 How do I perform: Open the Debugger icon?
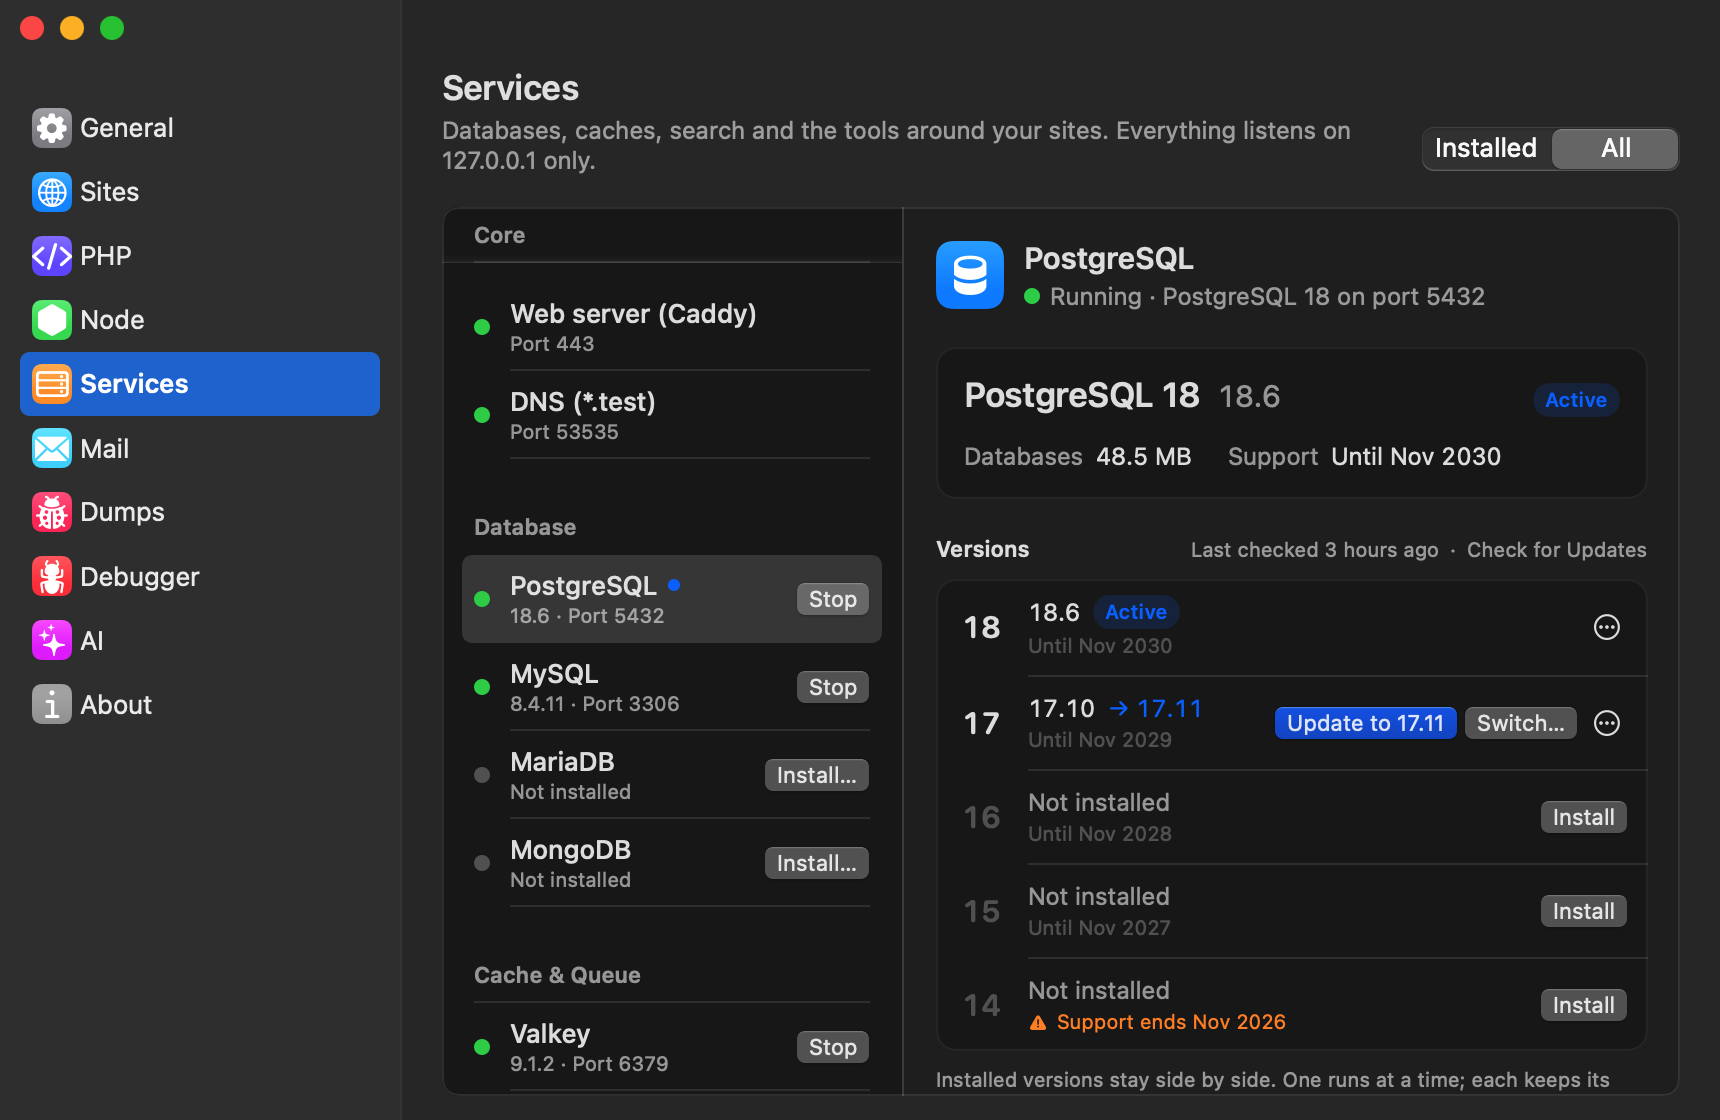[52, 576]
